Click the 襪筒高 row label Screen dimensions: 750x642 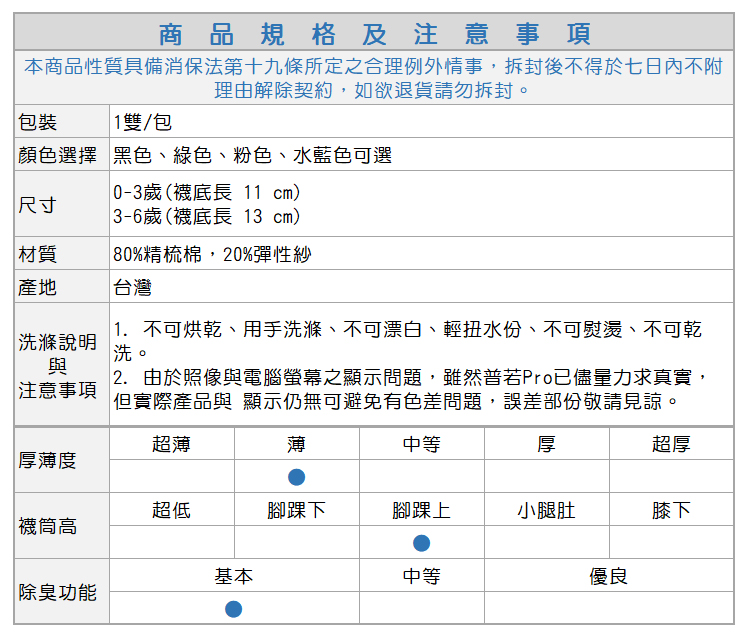click(48, 526)
